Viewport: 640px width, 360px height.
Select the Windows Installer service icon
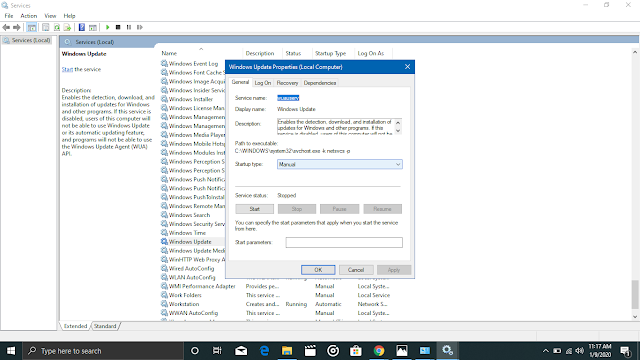[164, 99]
